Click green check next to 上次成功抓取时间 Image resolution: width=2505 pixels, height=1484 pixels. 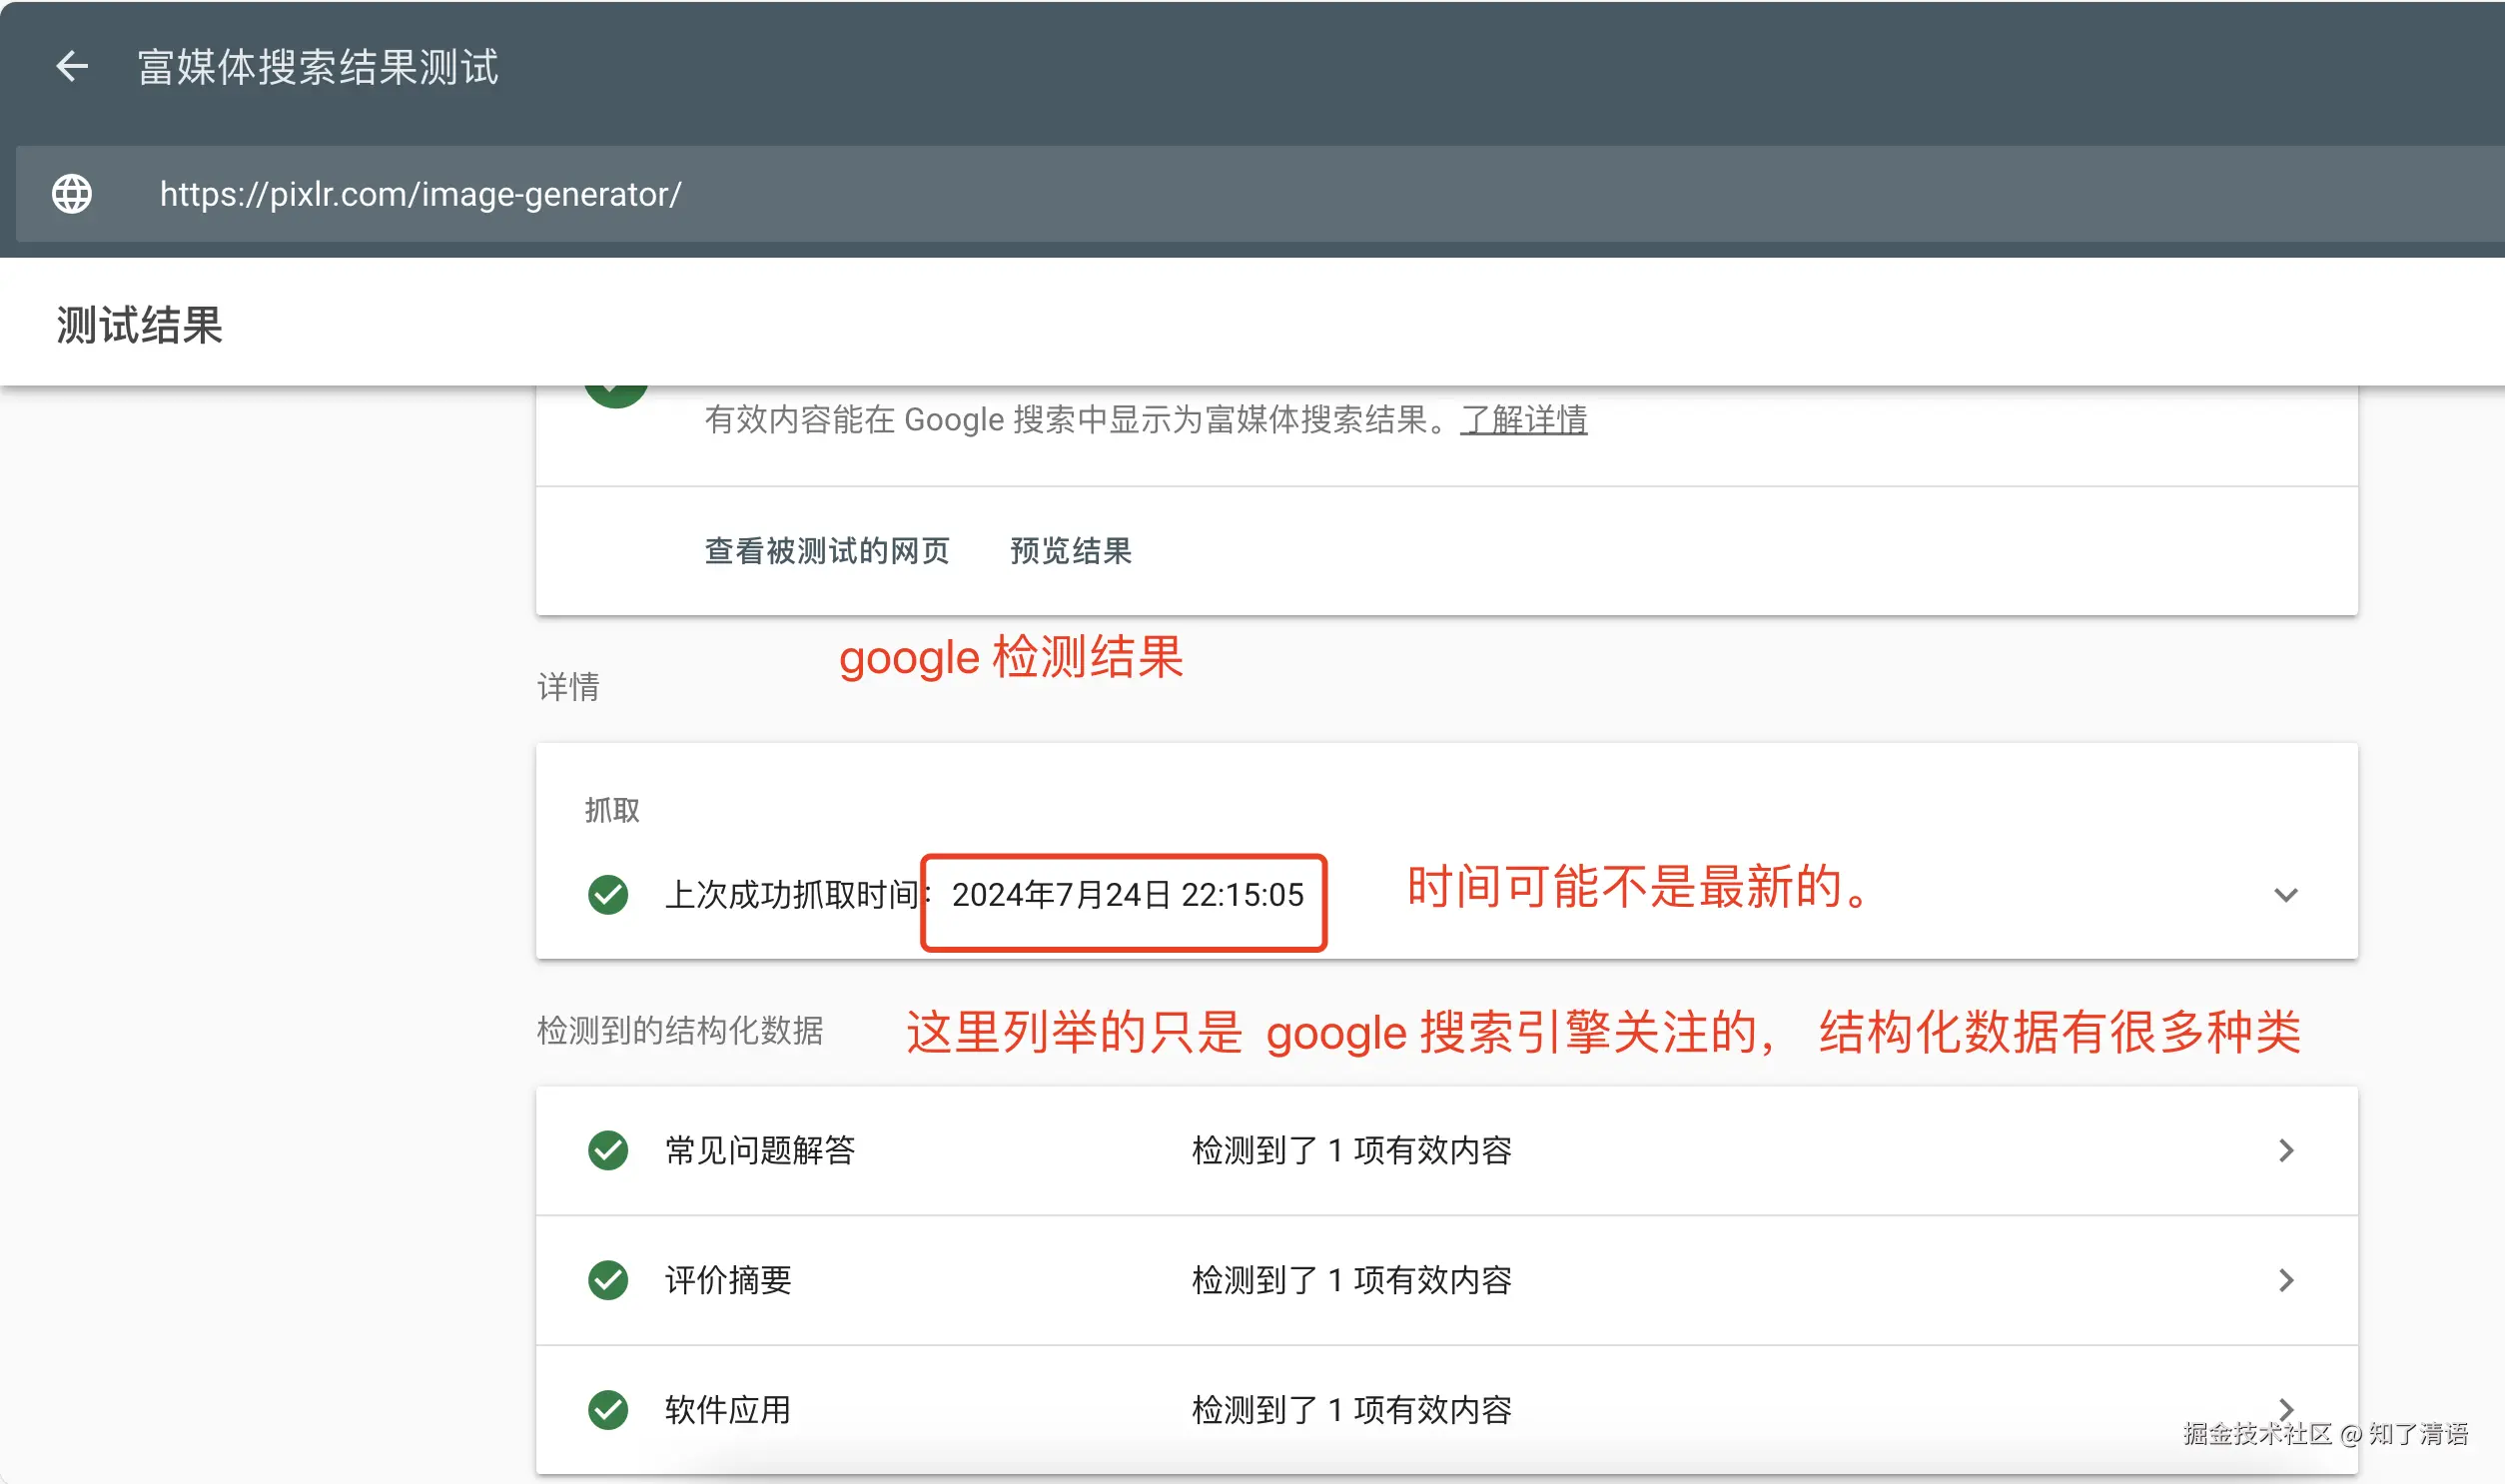[x=608, y=894]
